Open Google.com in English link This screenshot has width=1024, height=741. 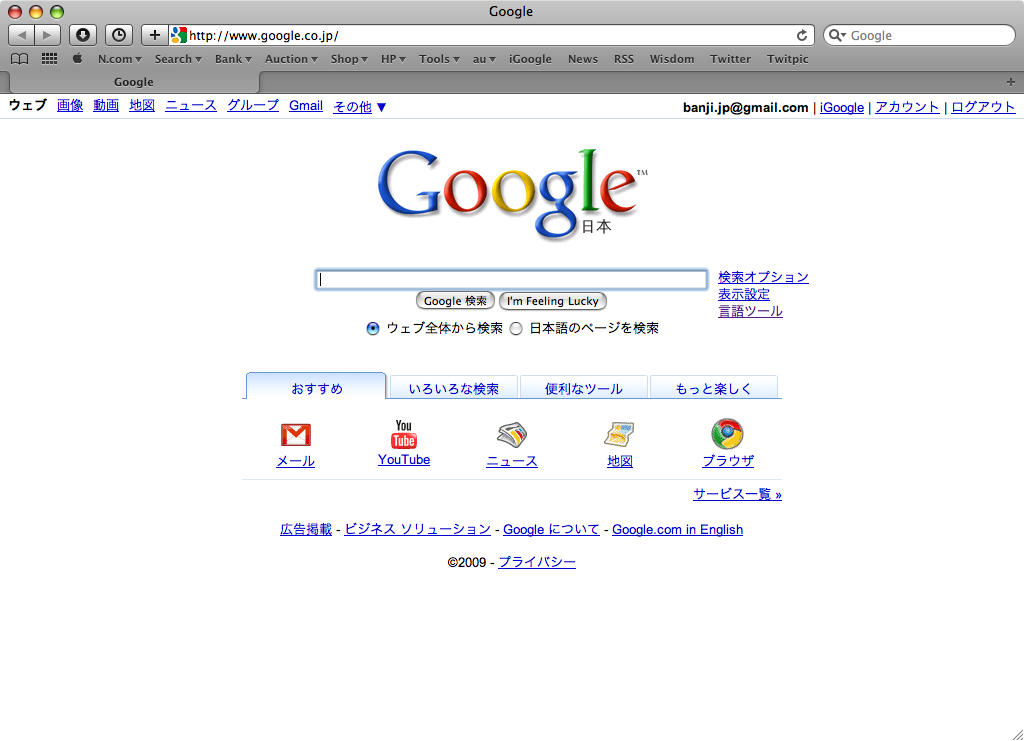click(x=677, y=529)
